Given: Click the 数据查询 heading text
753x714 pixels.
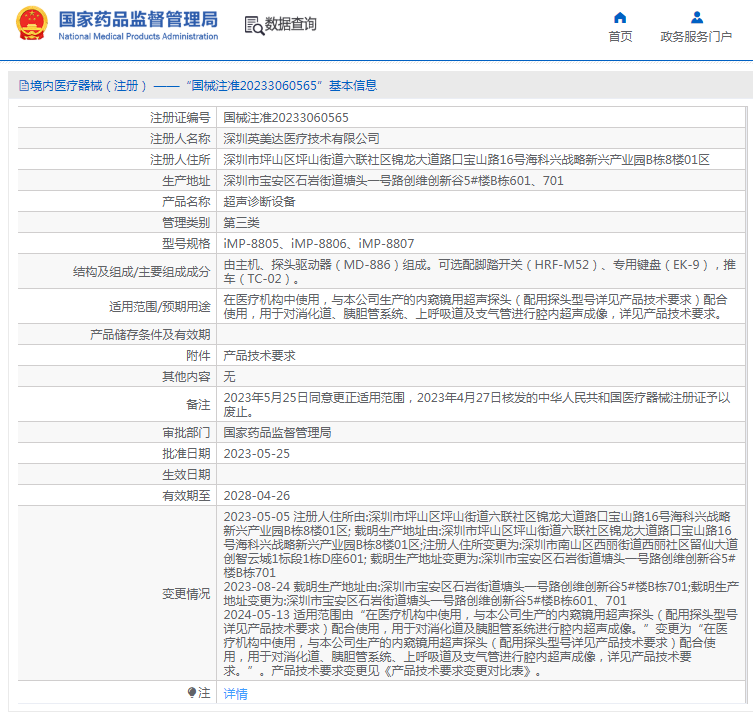Looking at the screenshot, I should pyautogui.click(x=290, y=25).
